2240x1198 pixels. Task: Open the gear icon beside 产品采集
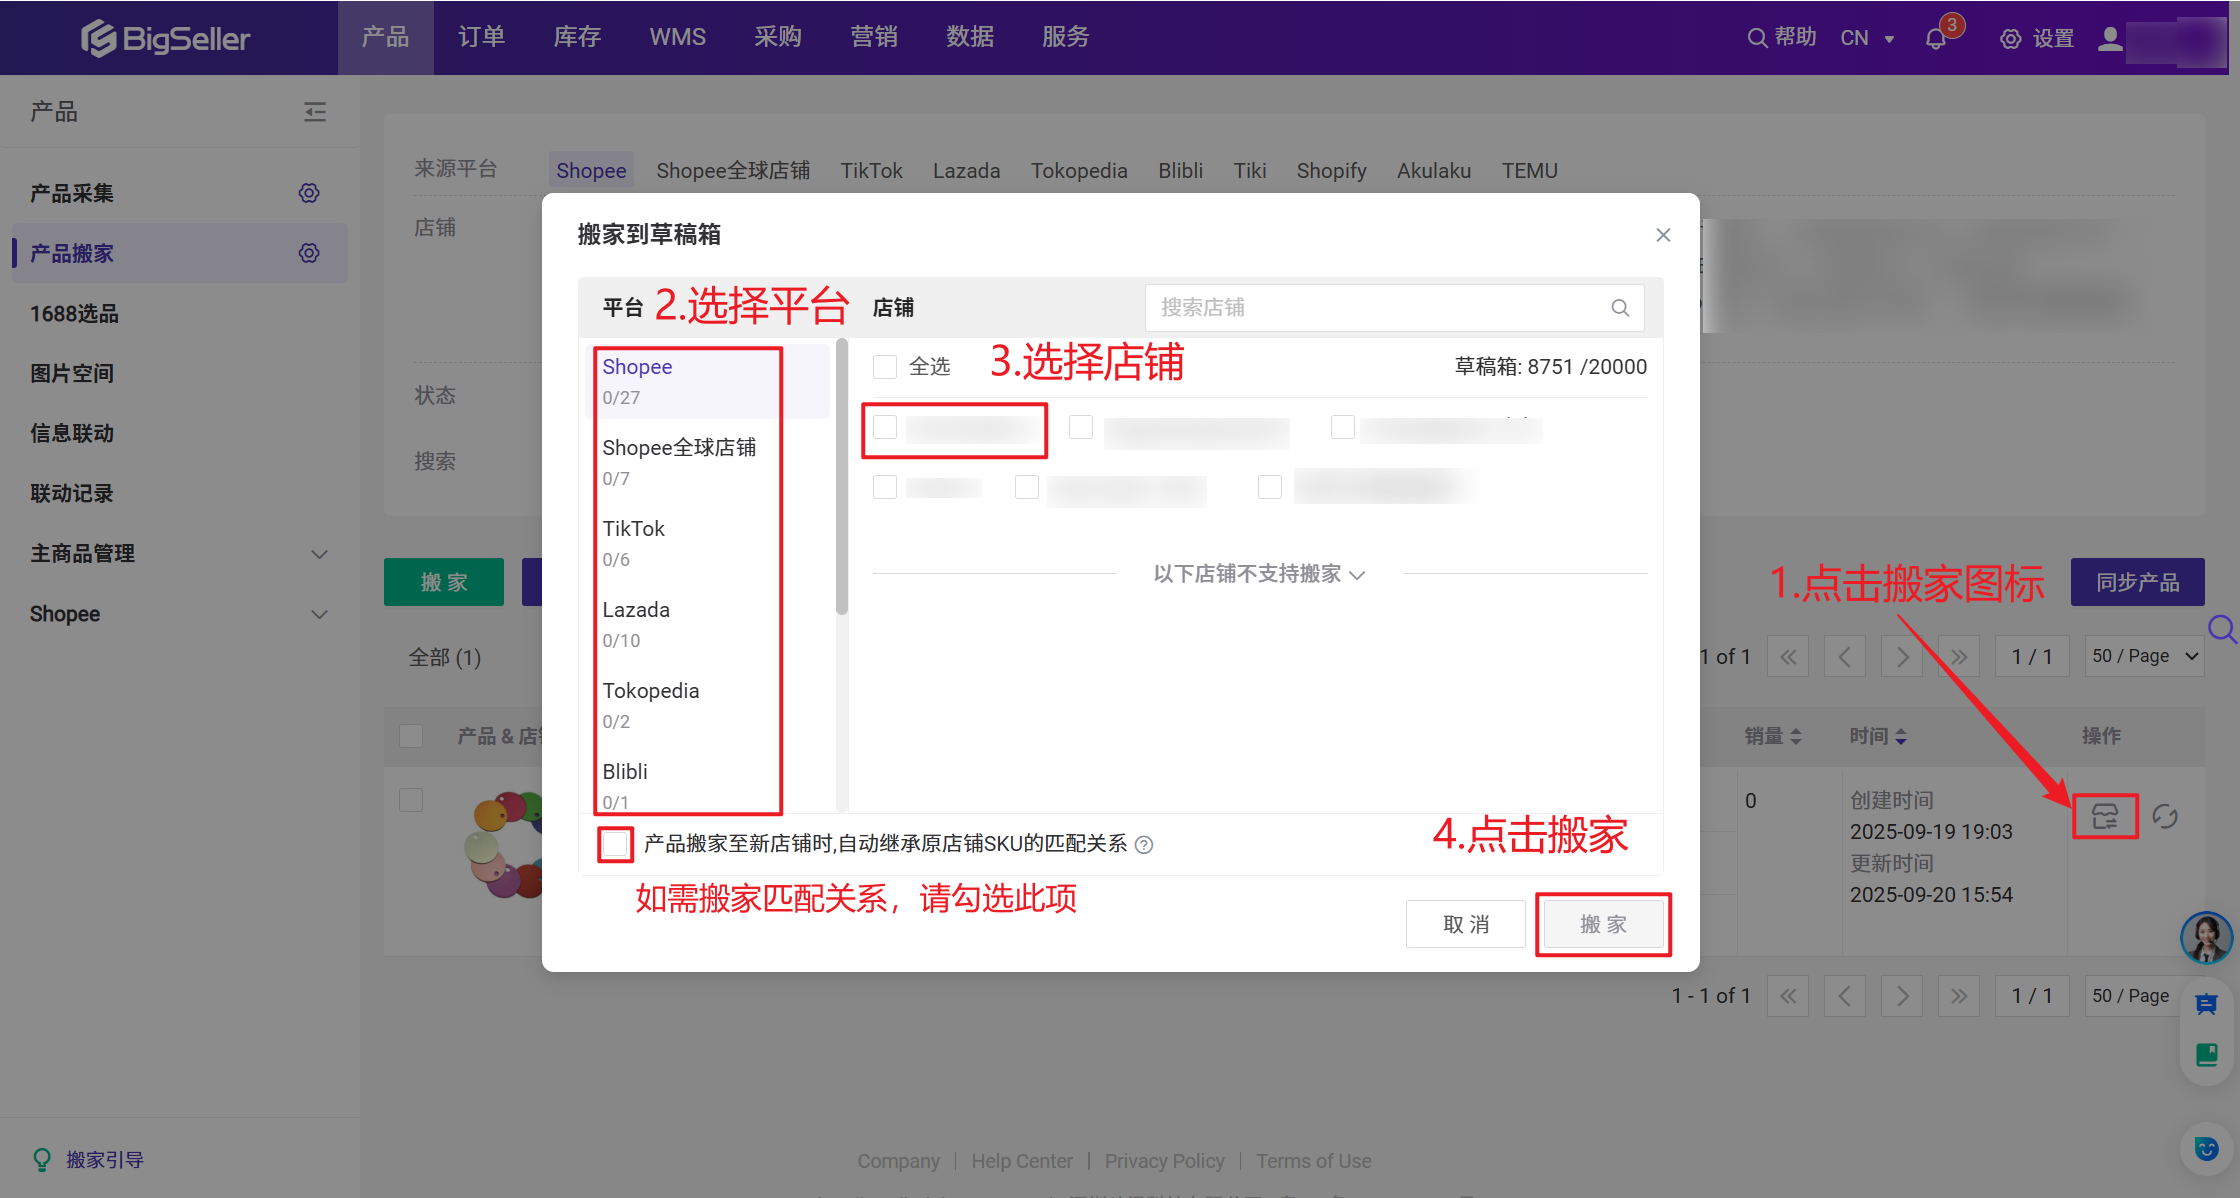tap(309, 193)
